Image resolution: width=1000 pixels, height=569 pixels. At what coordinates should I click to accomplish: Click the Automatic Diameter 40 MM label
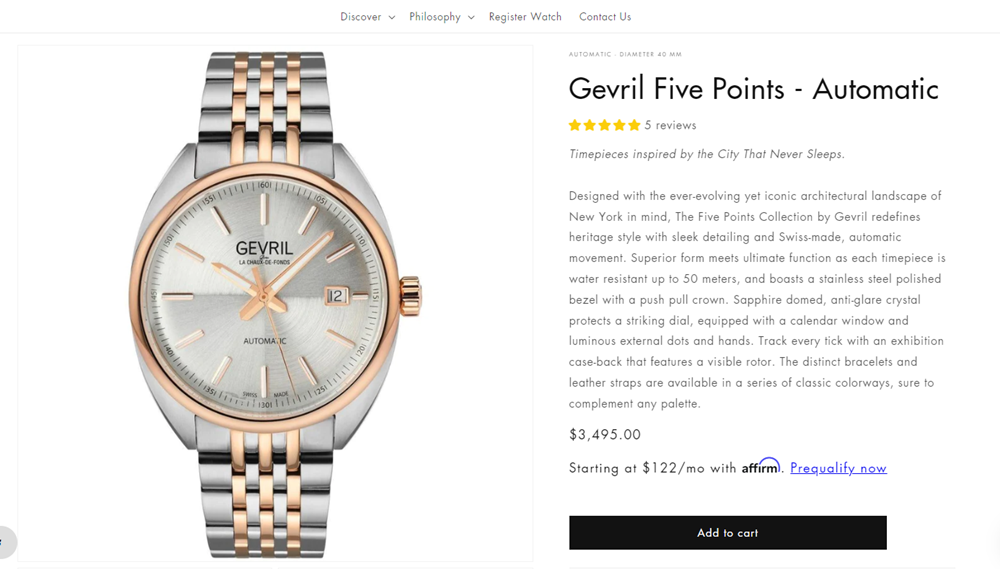point(625,54)
